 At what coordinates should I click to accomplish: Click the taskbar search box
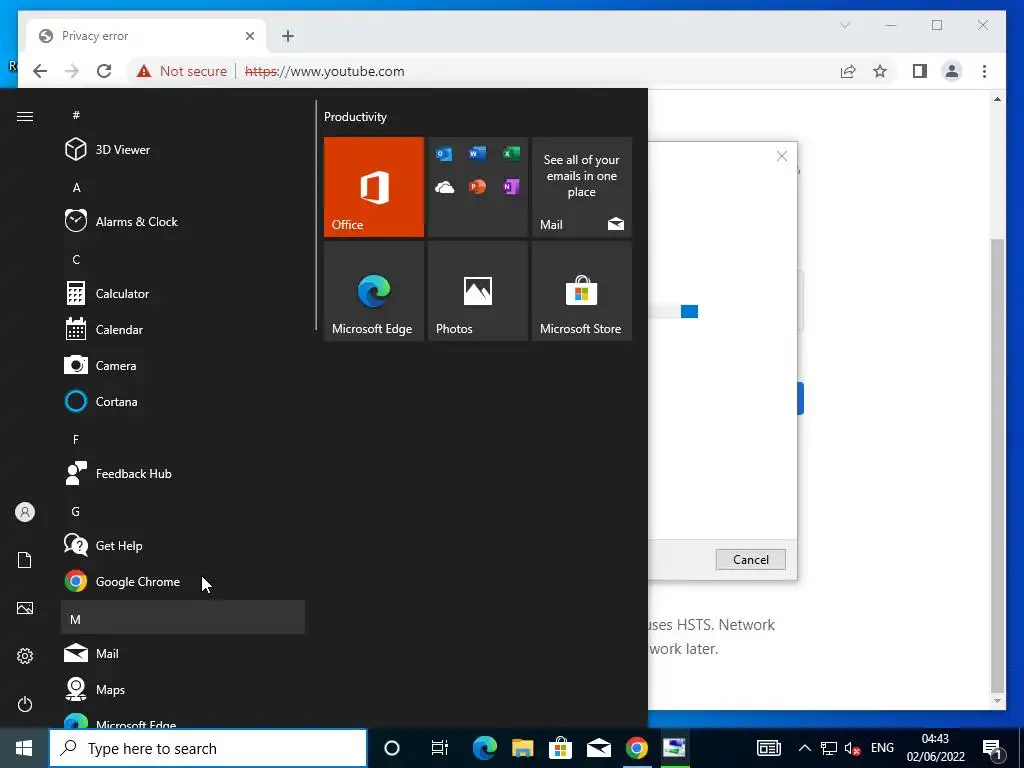208,748
